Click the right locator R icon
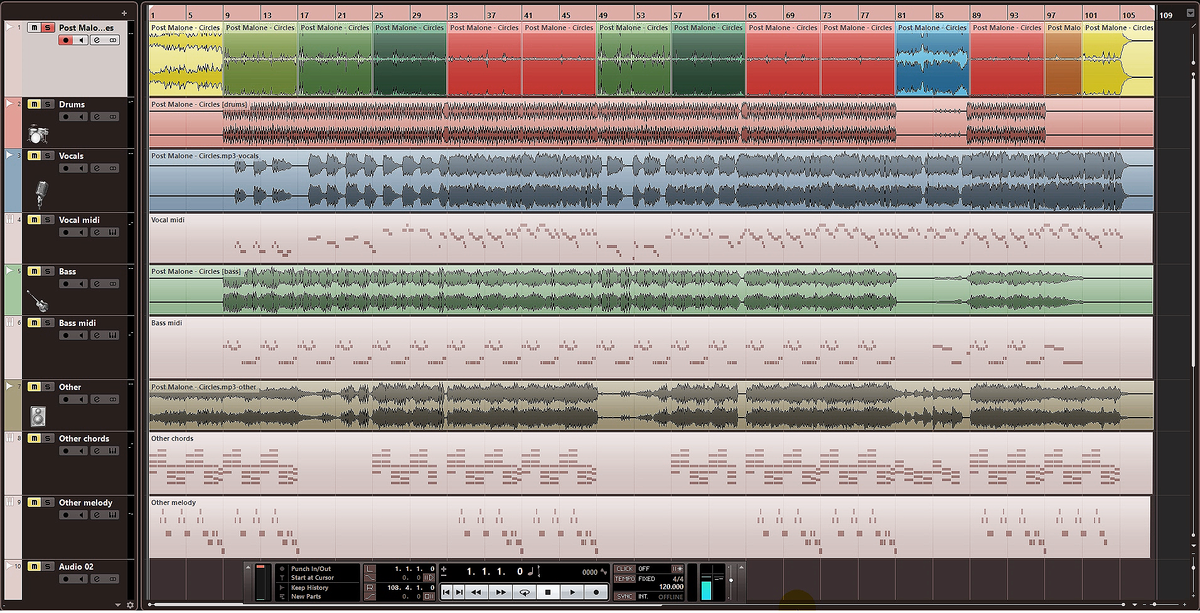The height and width of the screenshot is (613, 1200). pos(370,587)
